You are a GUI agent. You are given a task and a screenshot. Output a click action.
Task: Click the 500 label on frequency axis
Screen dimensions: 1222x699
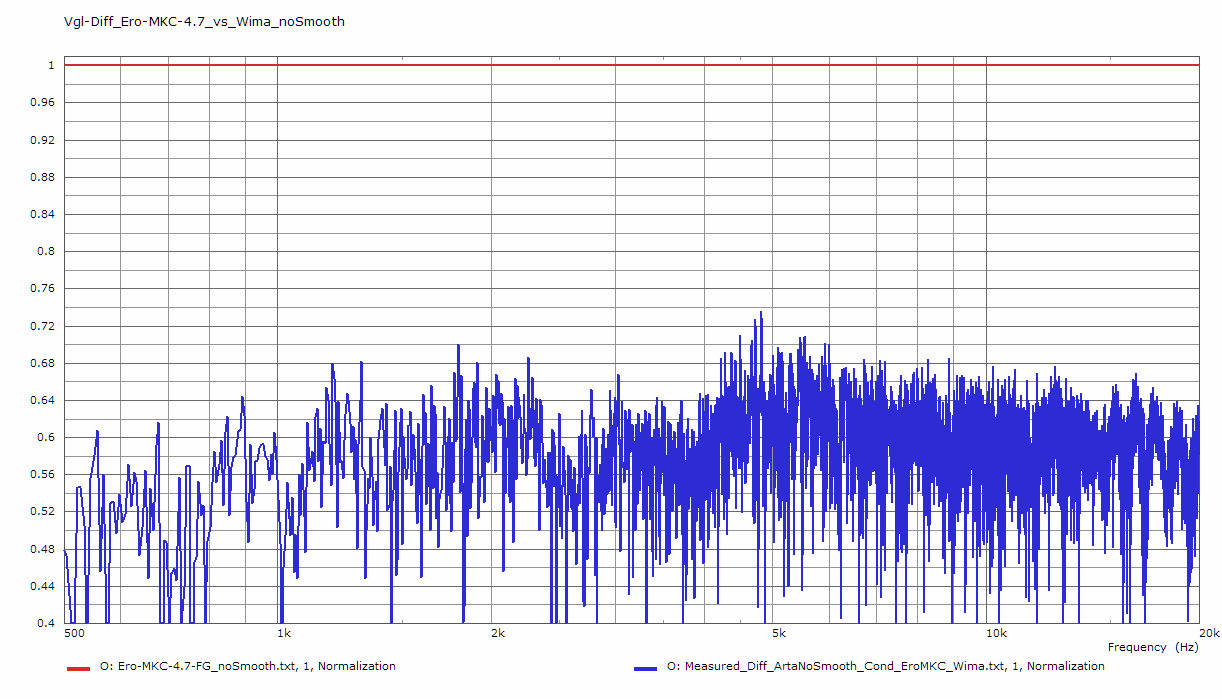[73, 633]
